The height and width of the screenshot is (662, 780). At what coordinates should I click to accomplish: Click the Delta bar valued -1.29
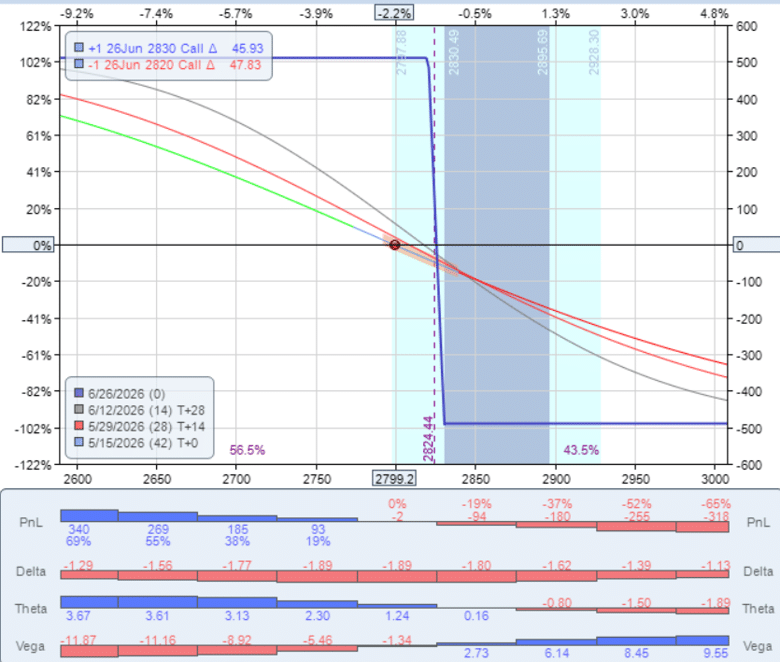click(89, 575)
